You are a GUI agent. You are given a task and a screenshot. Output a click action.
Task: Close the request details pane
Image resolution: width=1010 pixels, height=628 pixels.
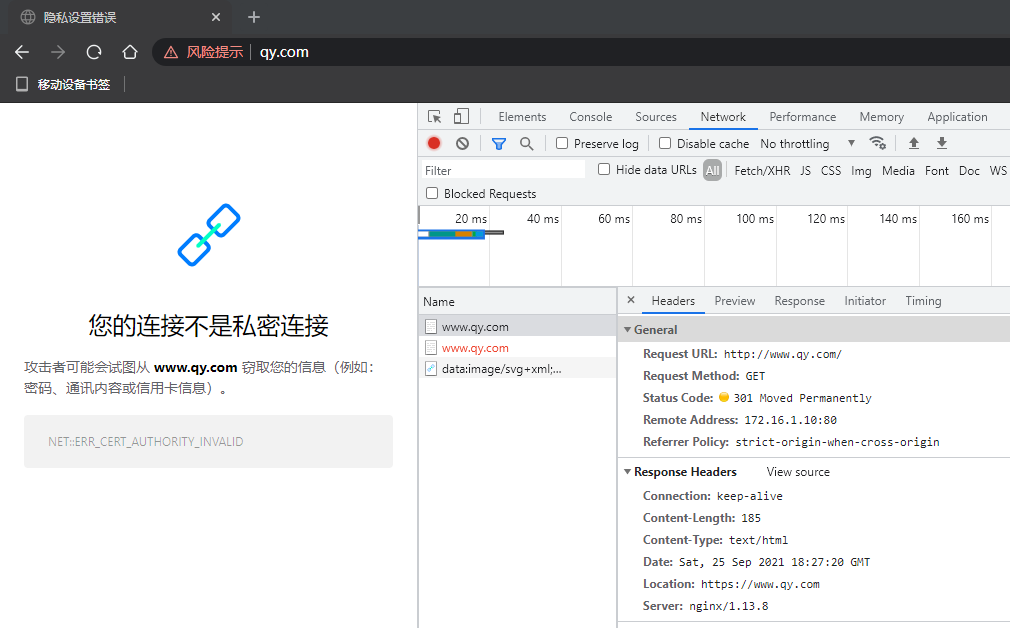(x=631, y=300)
